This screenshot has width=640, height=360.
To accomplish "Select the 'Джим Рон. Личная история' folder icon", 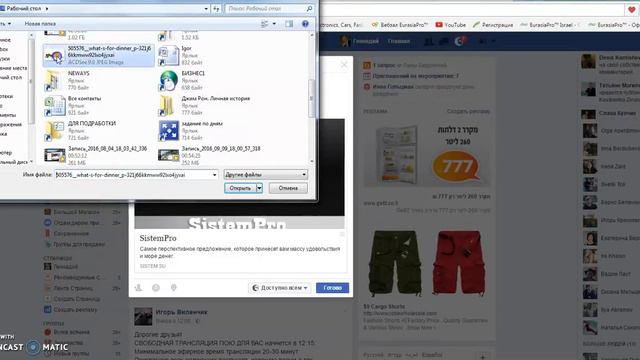I will point(167,105).
